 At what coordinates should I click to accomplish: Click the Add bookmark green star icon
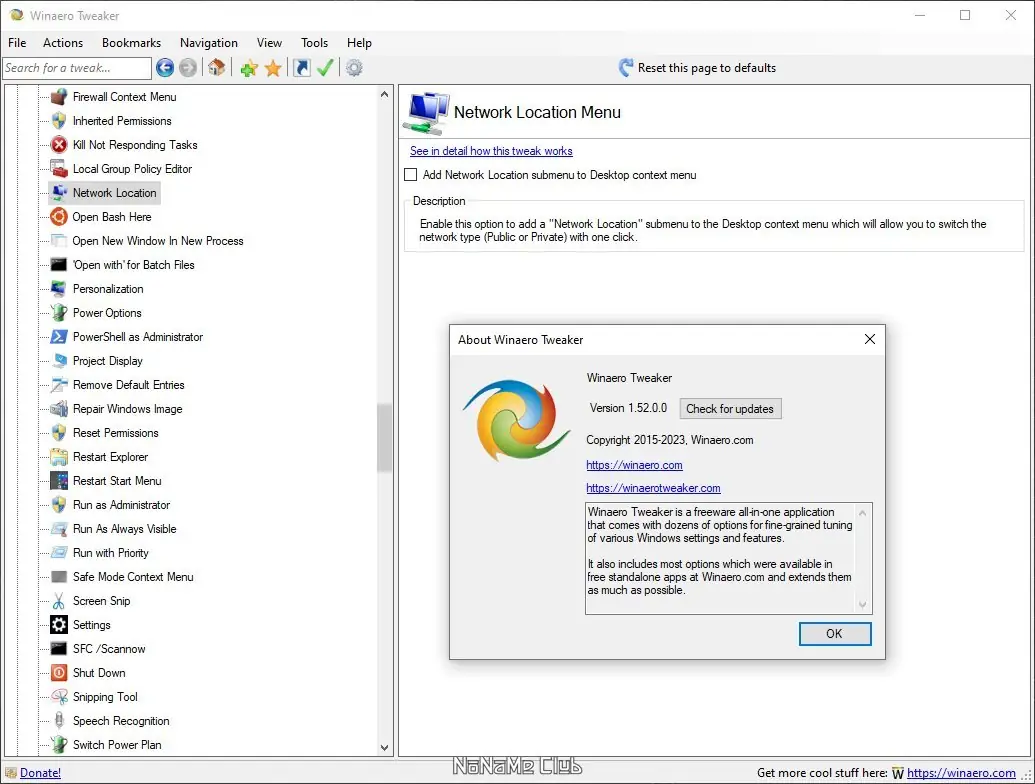(x=249, y=68)
